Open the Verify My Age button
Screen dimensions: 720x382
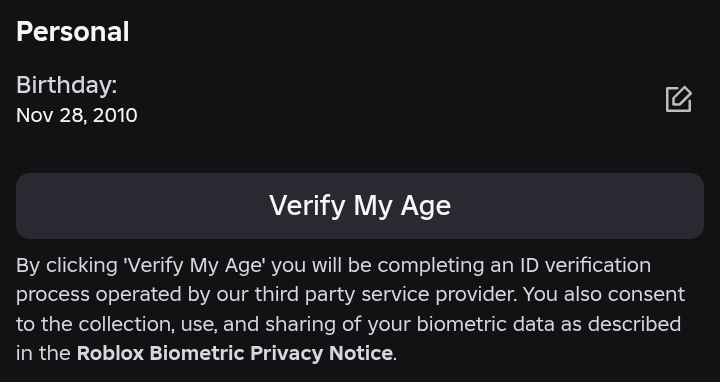[x=360, y=206]
